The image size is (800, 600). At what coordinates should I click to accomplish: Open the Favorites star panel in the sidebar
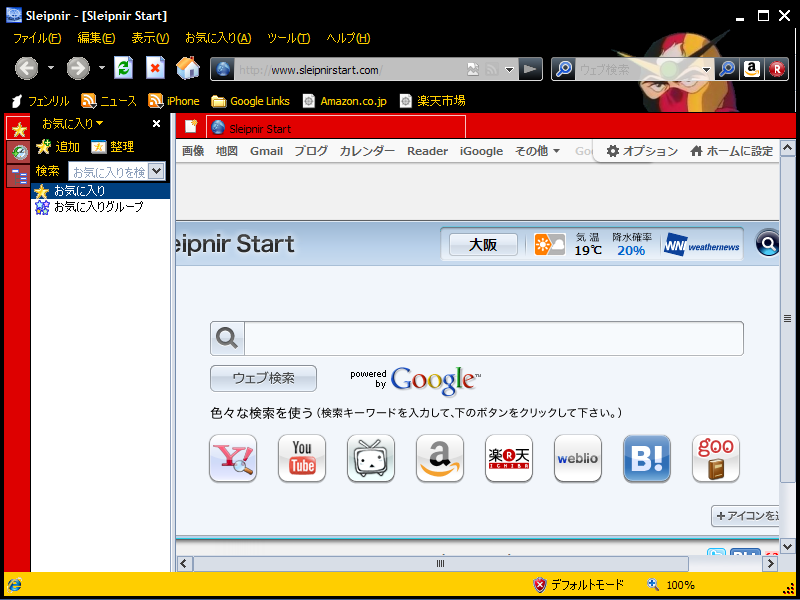click(18, 129)
